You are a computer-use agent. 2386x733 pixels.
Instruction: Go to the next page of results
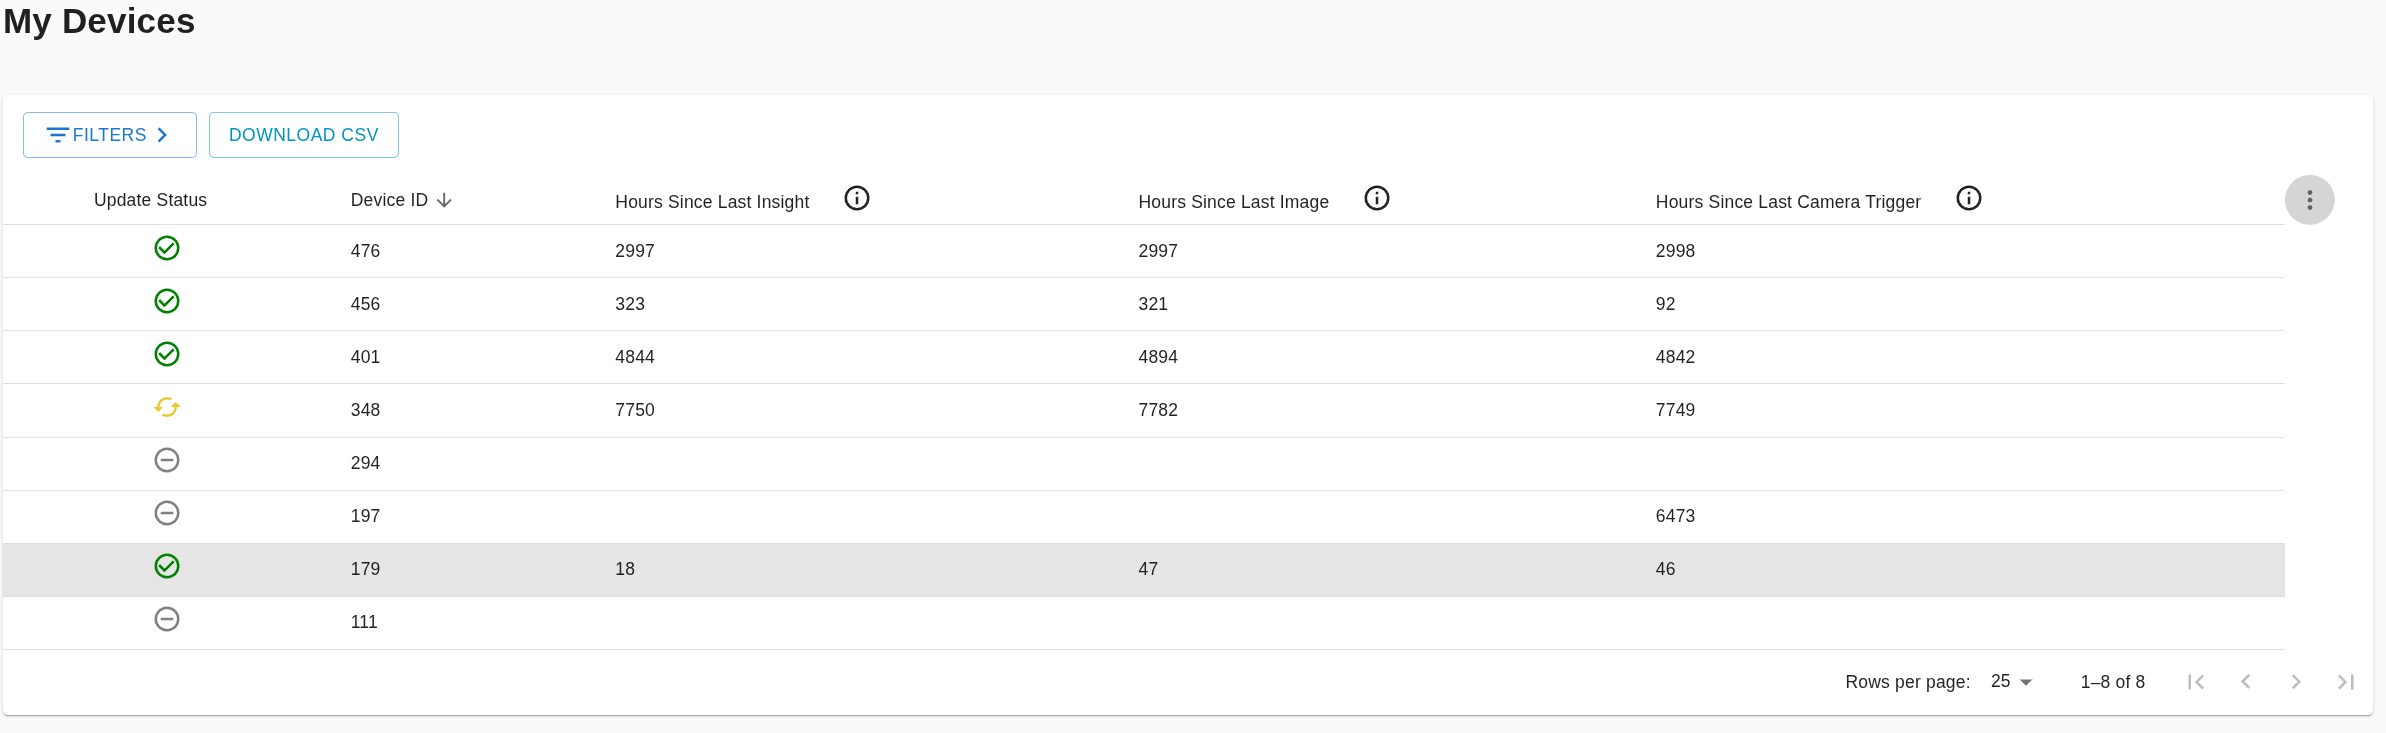pos(2296,682)
